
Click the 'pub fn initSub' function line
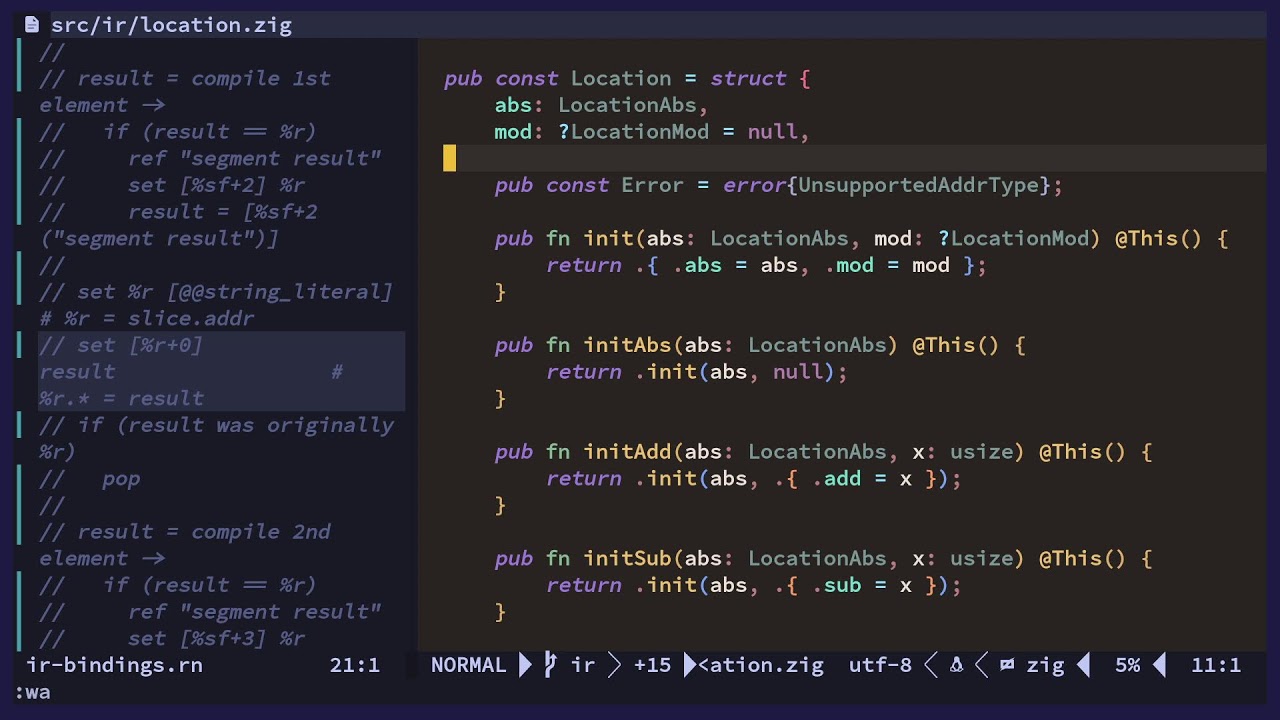coord(823,558)
